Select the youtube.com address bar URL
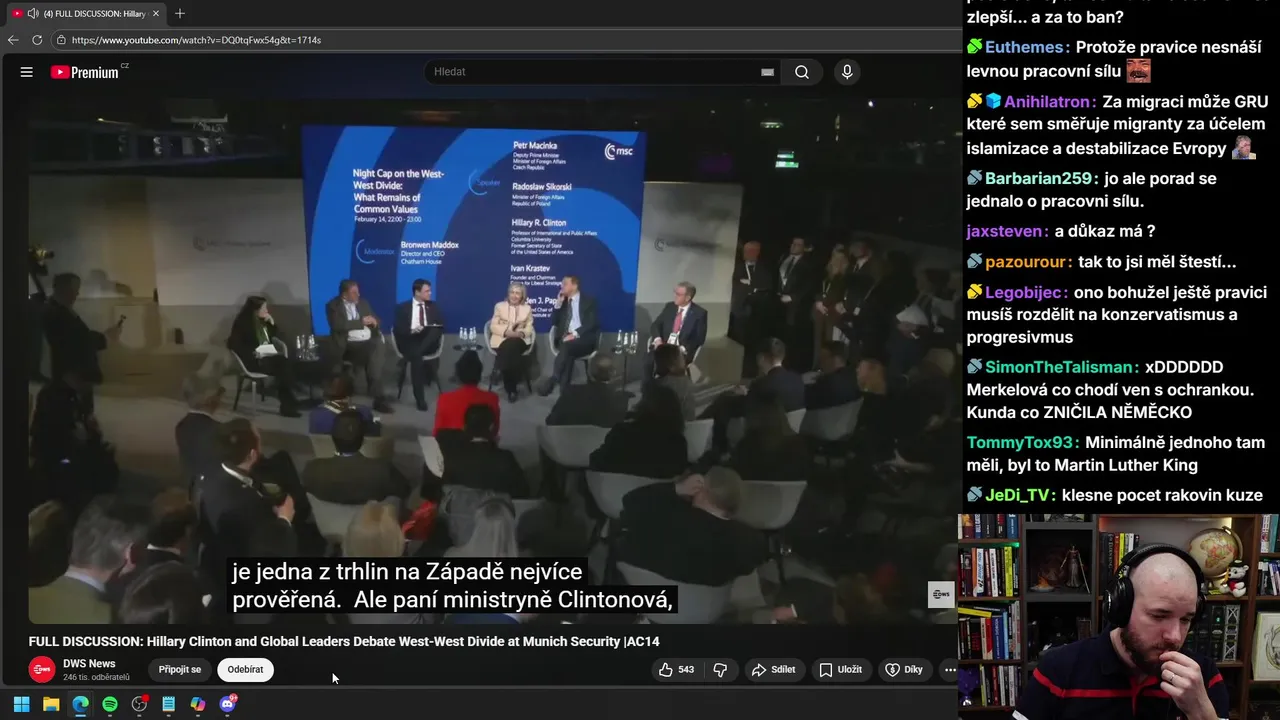Image resolution: width=1280 pixels, height=720 pixels. click(196, 40)
